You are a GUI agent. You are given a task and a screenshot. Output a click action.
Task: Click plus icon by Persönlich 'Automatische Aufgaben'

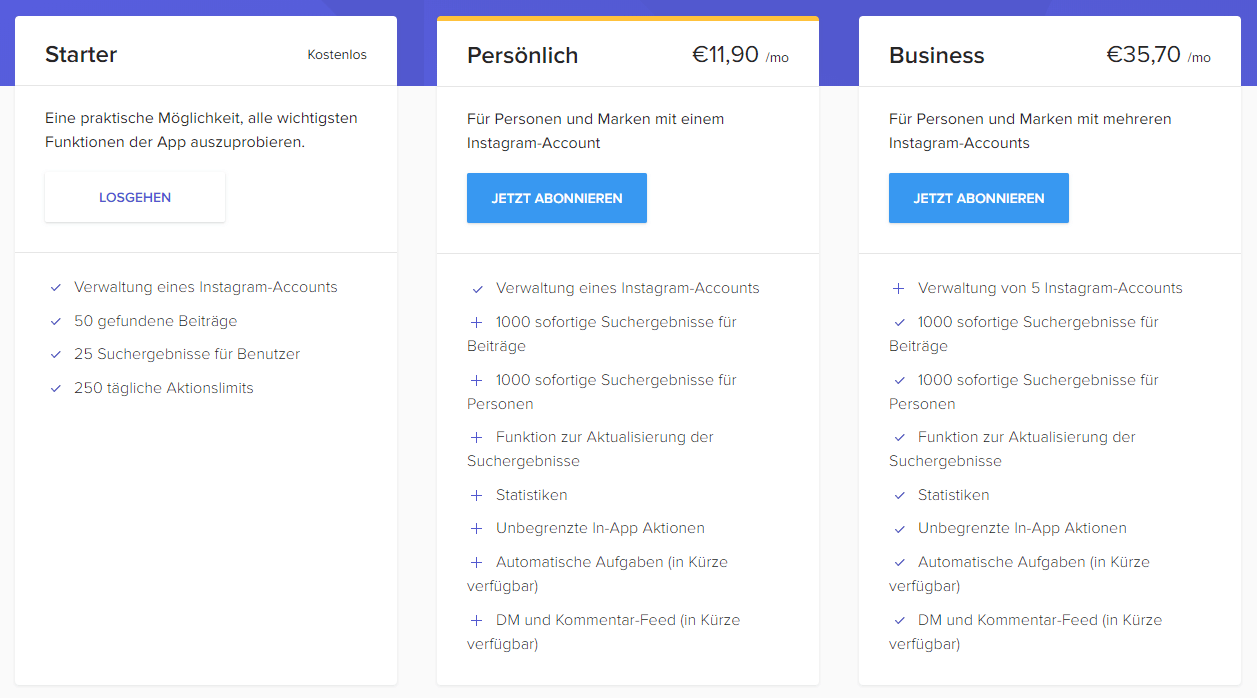tap(477, 562)
